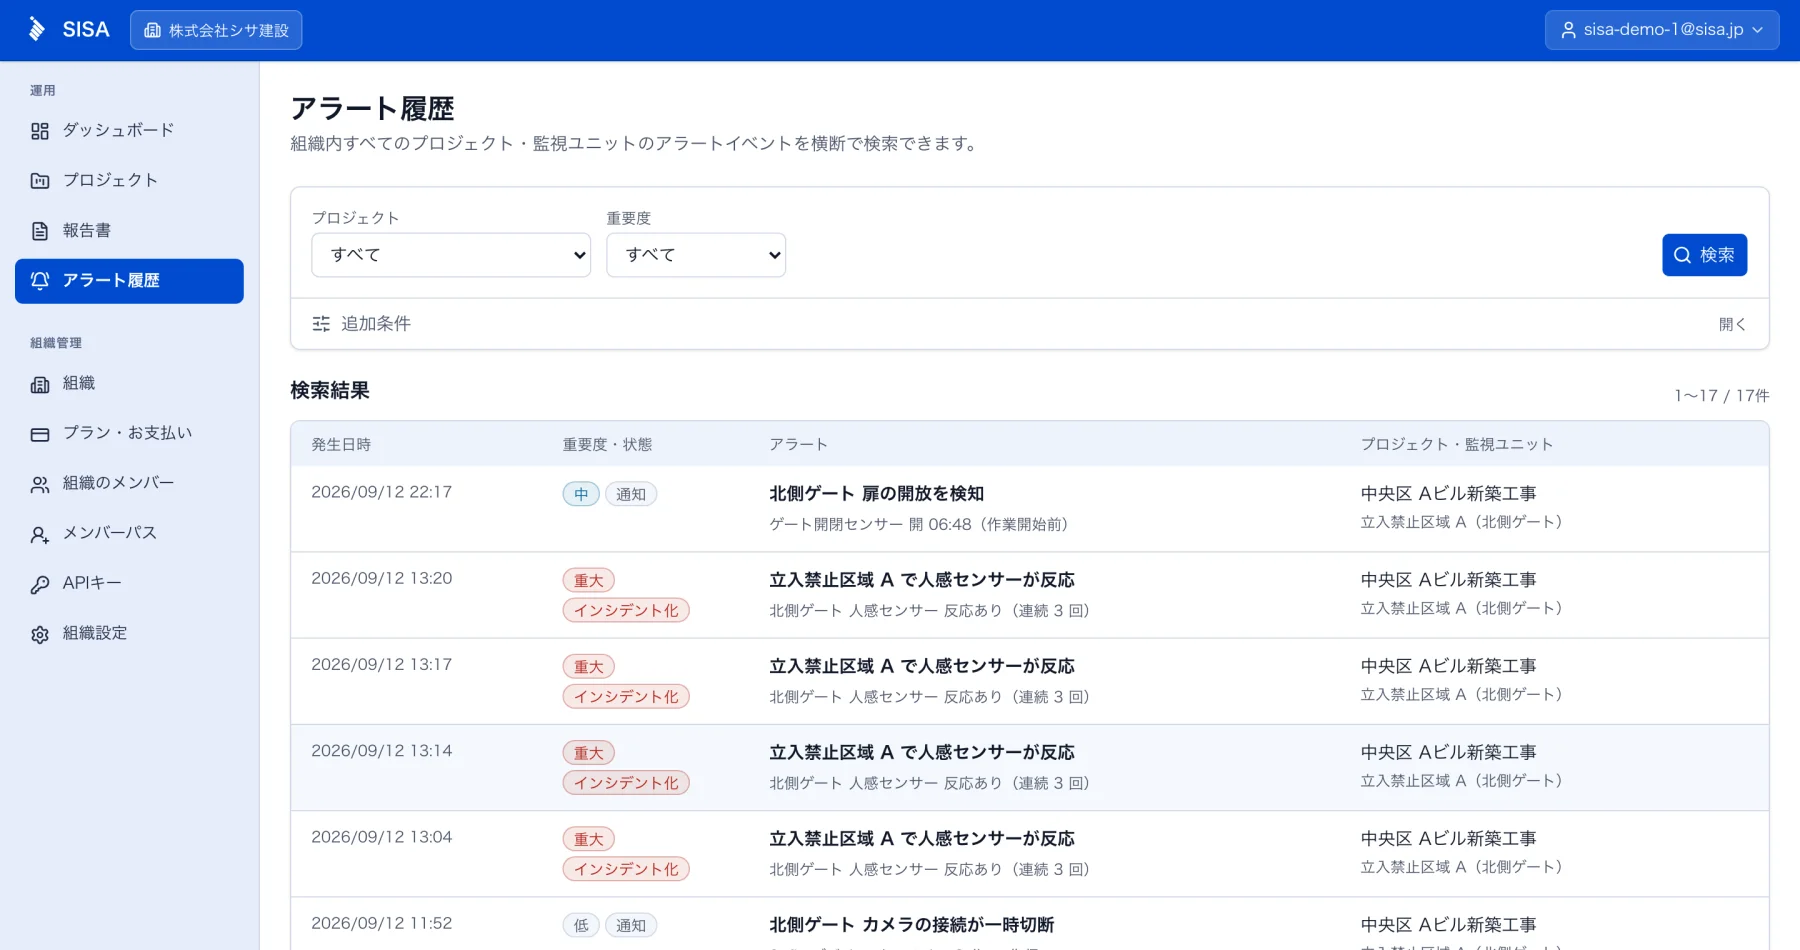Open the 組織設定 sidebar link
The height and width of the screenshot is (950, 1800).
click(x=129, y=634)
